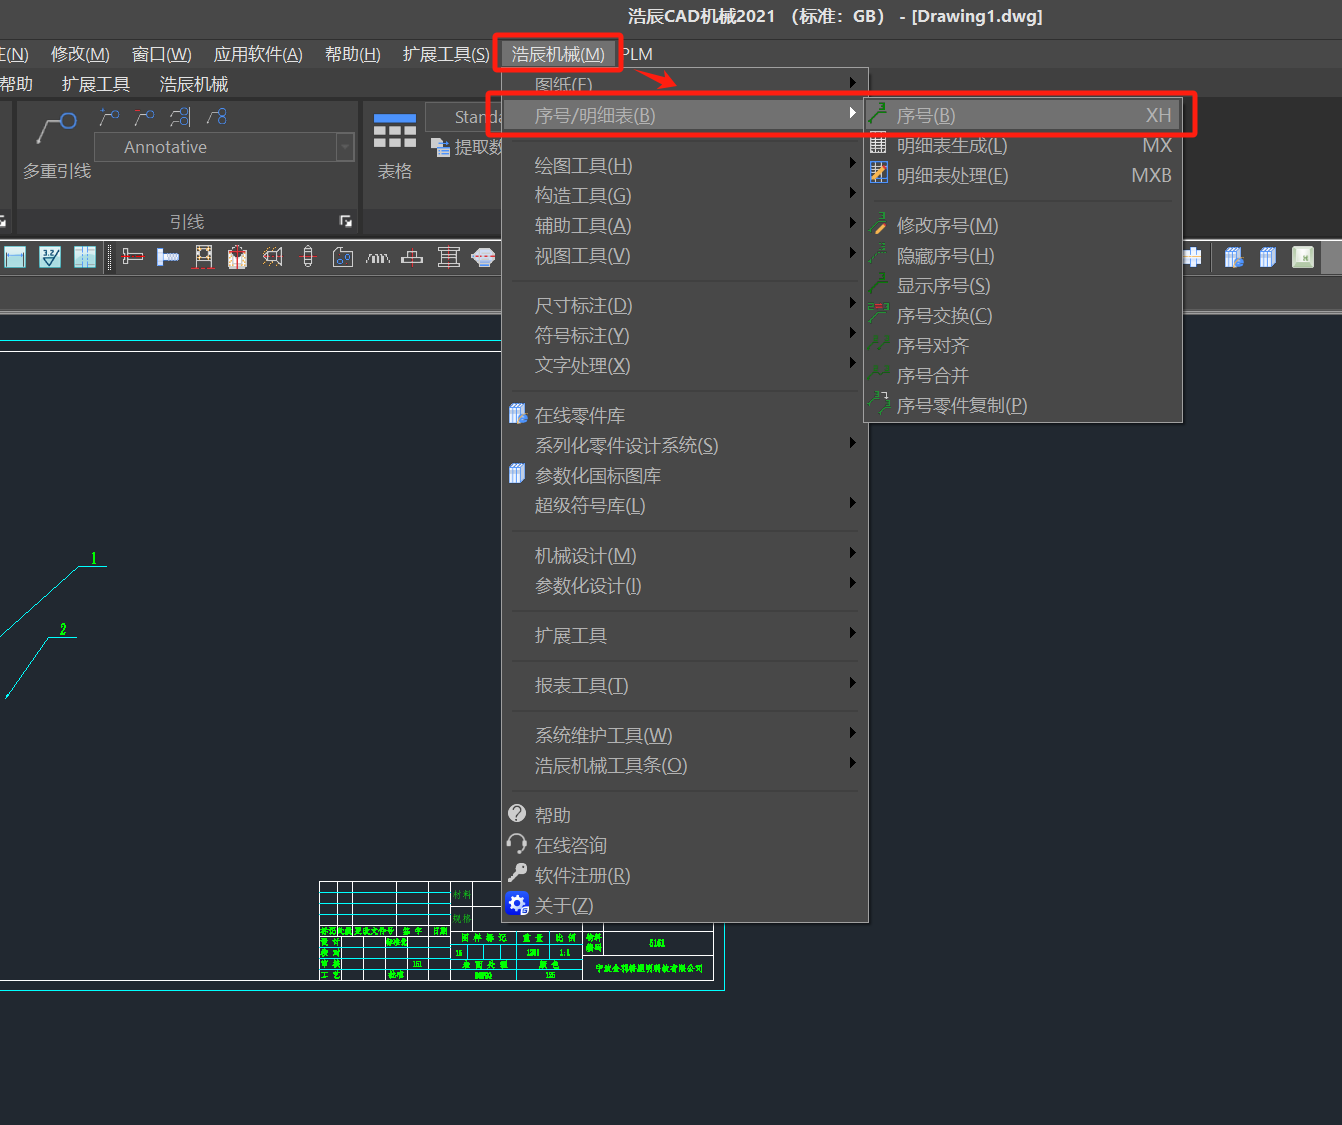Image resolution: width=1342 pixels, height=1125 pixels.
Task: Open 浩辰机械工具条(O) menu entry
Action: 685,766
